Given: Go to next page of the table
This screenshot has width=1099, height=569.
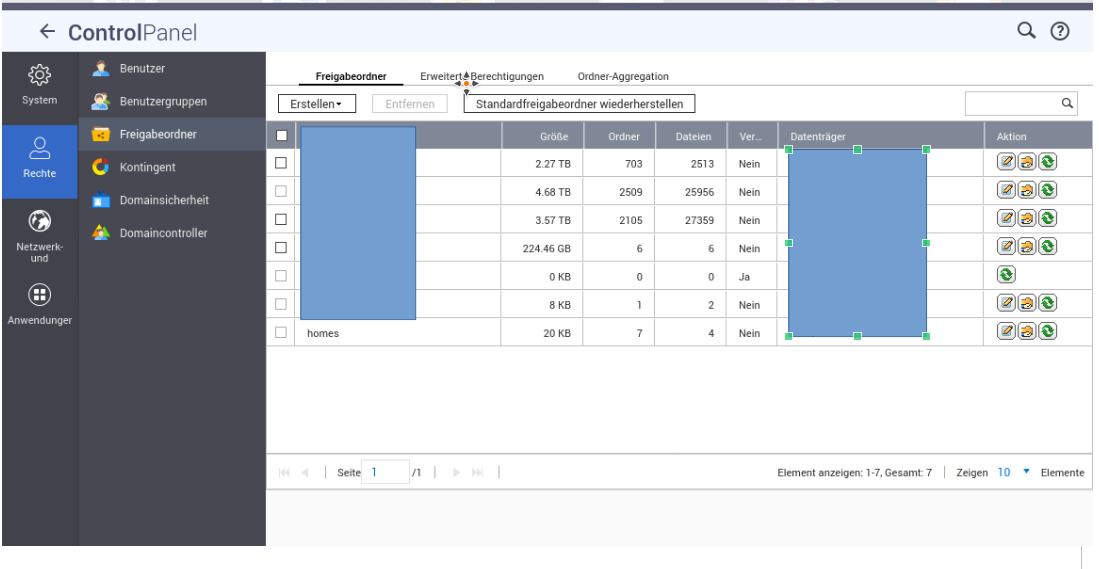Looking at the screenshot, I should click(456, 472).
